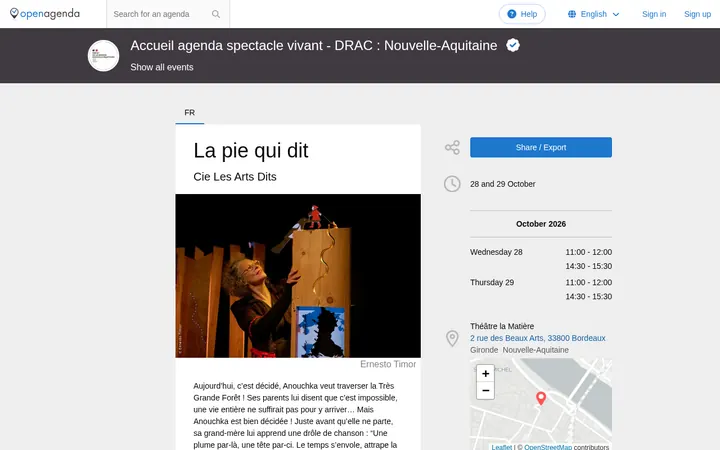Open the Help button
720x450 pixels.
tap(522, 14)
